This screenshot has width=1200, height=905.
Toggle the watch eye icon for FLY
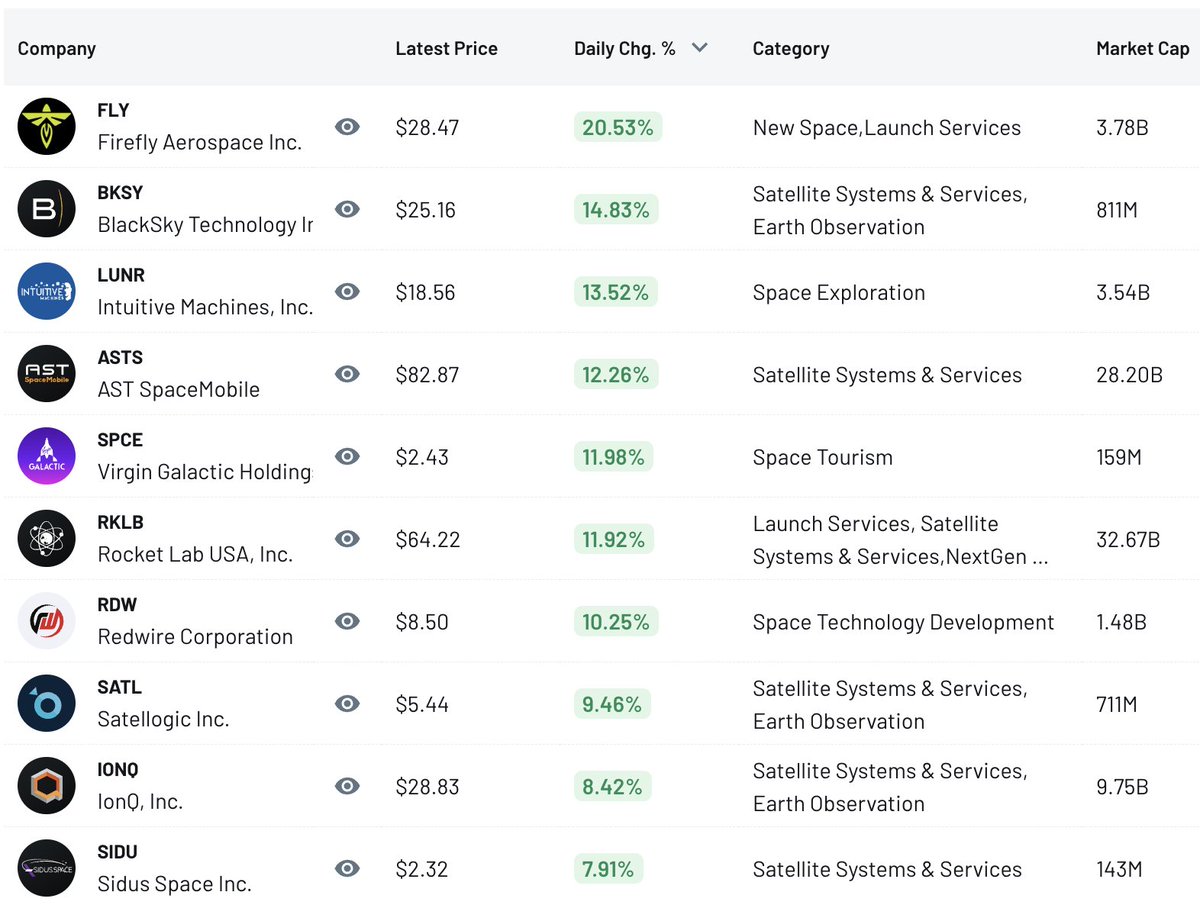click(x=347, y=126)
